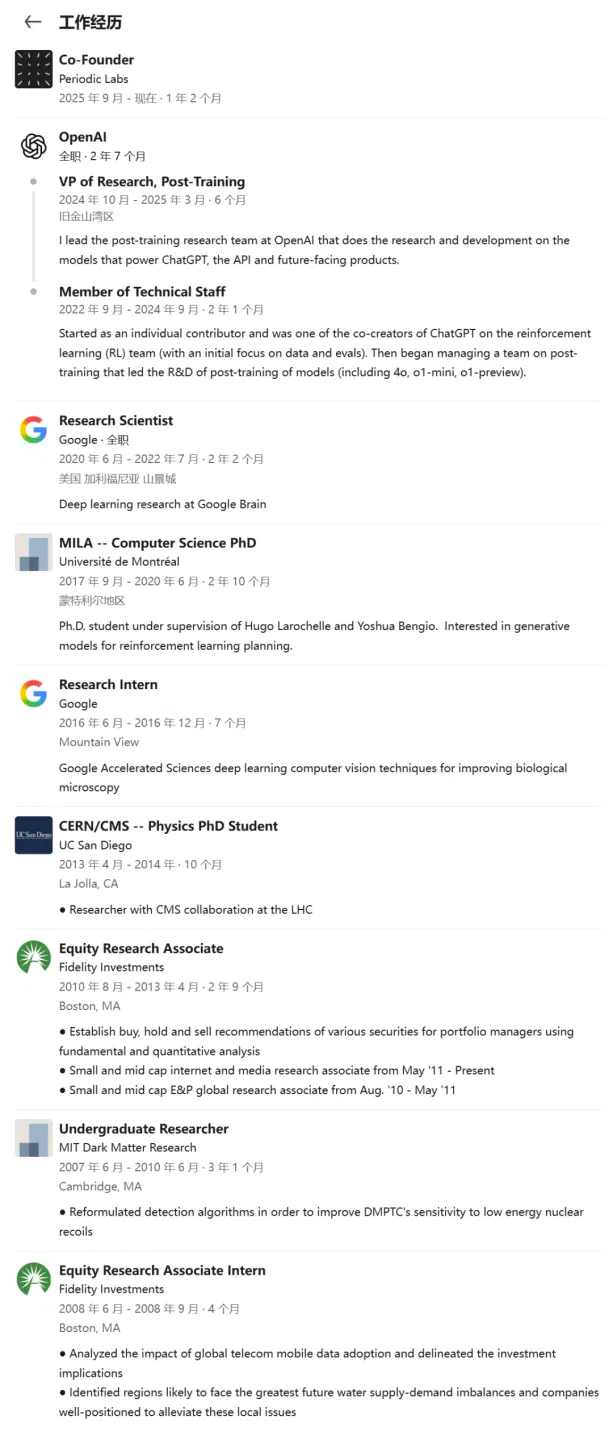
Task: Click MIT Dark Matter Research placeholder logo
Action: click(34, 1138)
